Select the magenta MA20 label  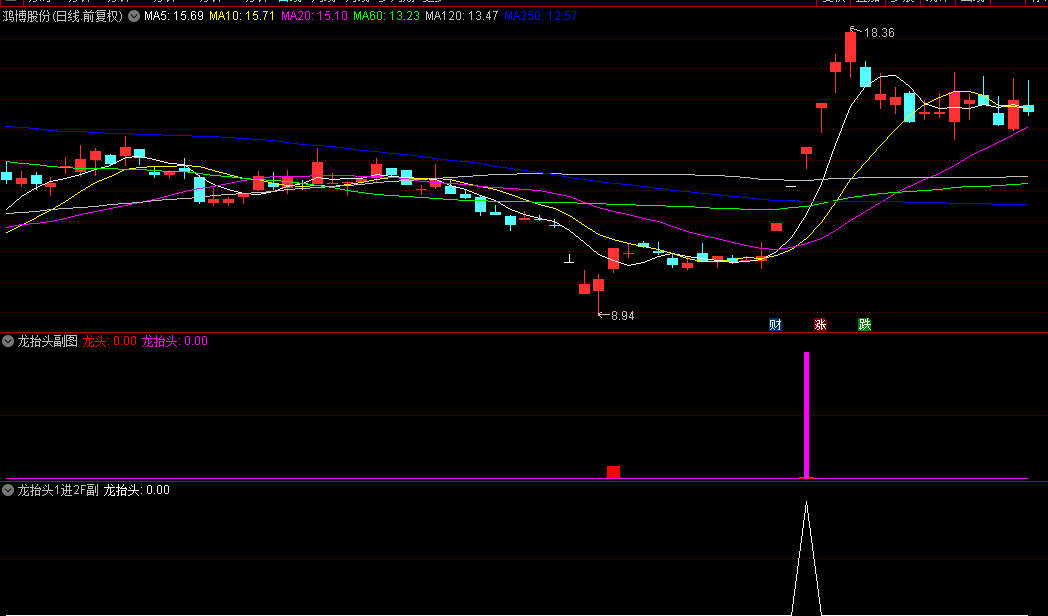tap(314, 16)
